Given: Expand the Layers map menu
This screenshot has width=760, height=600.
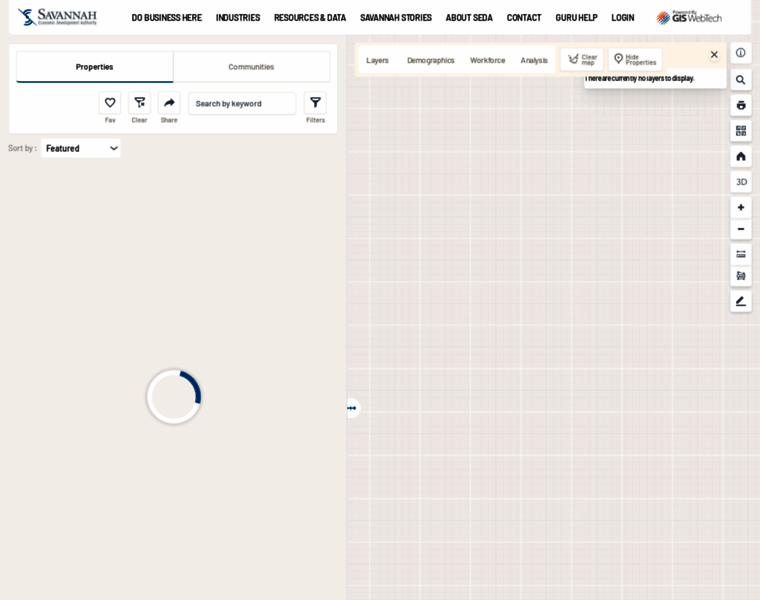Looking at the screenshot, I should tap(377, 60).
